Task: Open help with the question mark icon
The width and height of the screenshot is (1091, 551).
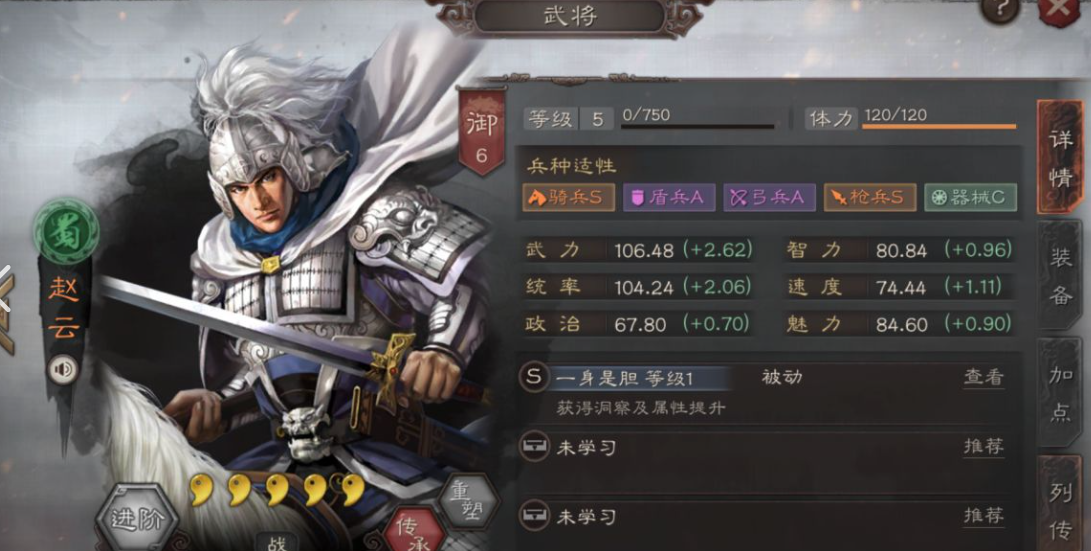Action: point(1001,9)
